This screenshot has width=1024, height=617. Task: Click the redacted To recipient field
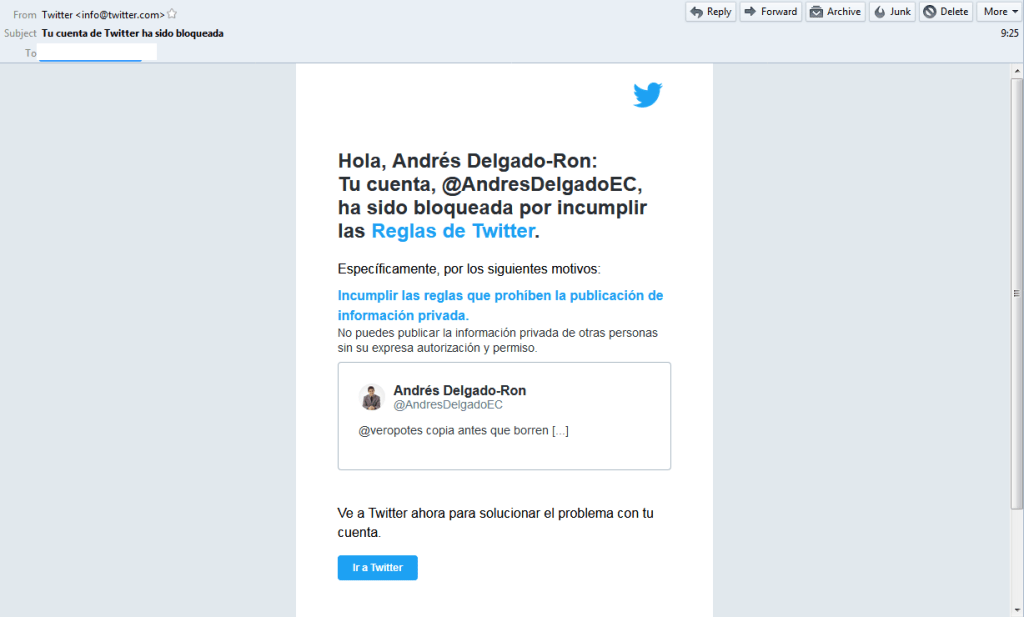pyautogui.click(x=97, y=52)
